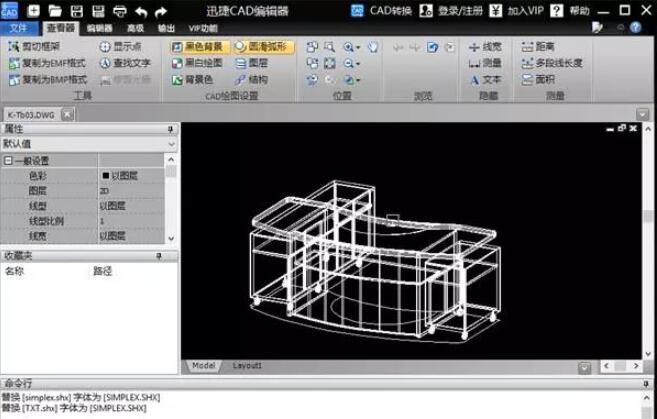This screenshot has height=419, width=657.
Task: Open the zoom in dropdown arrow
Action: click(358, 47)
